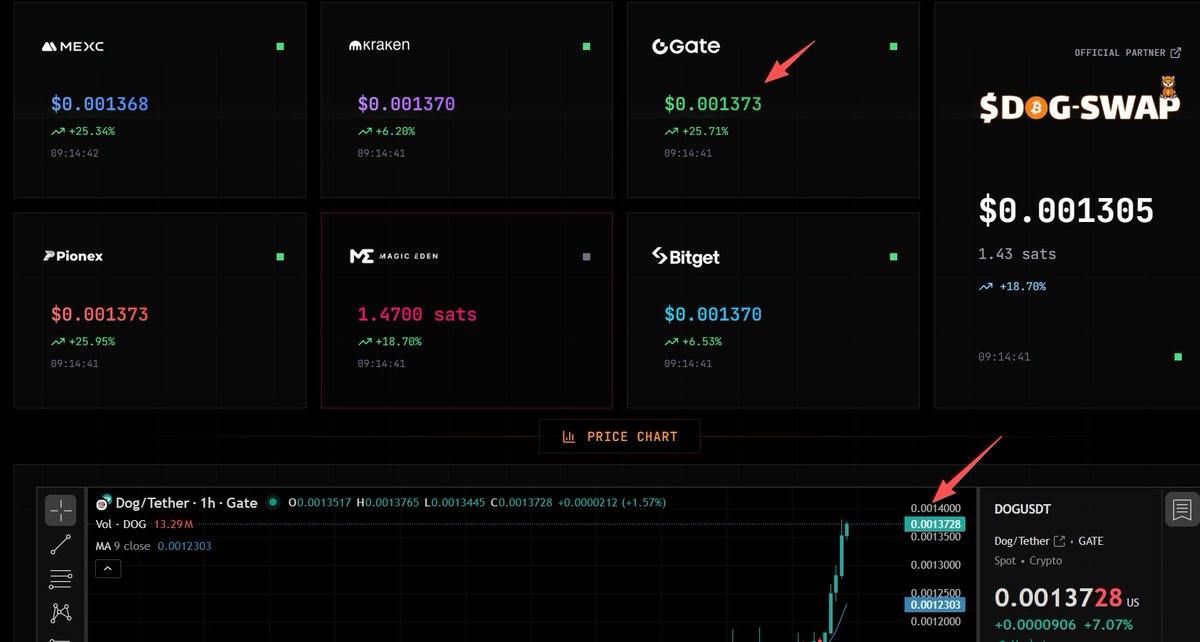This screenshot has height=642, width=1200.
Task: Click the Bitget exchange logo
Action: click(685, 257)
